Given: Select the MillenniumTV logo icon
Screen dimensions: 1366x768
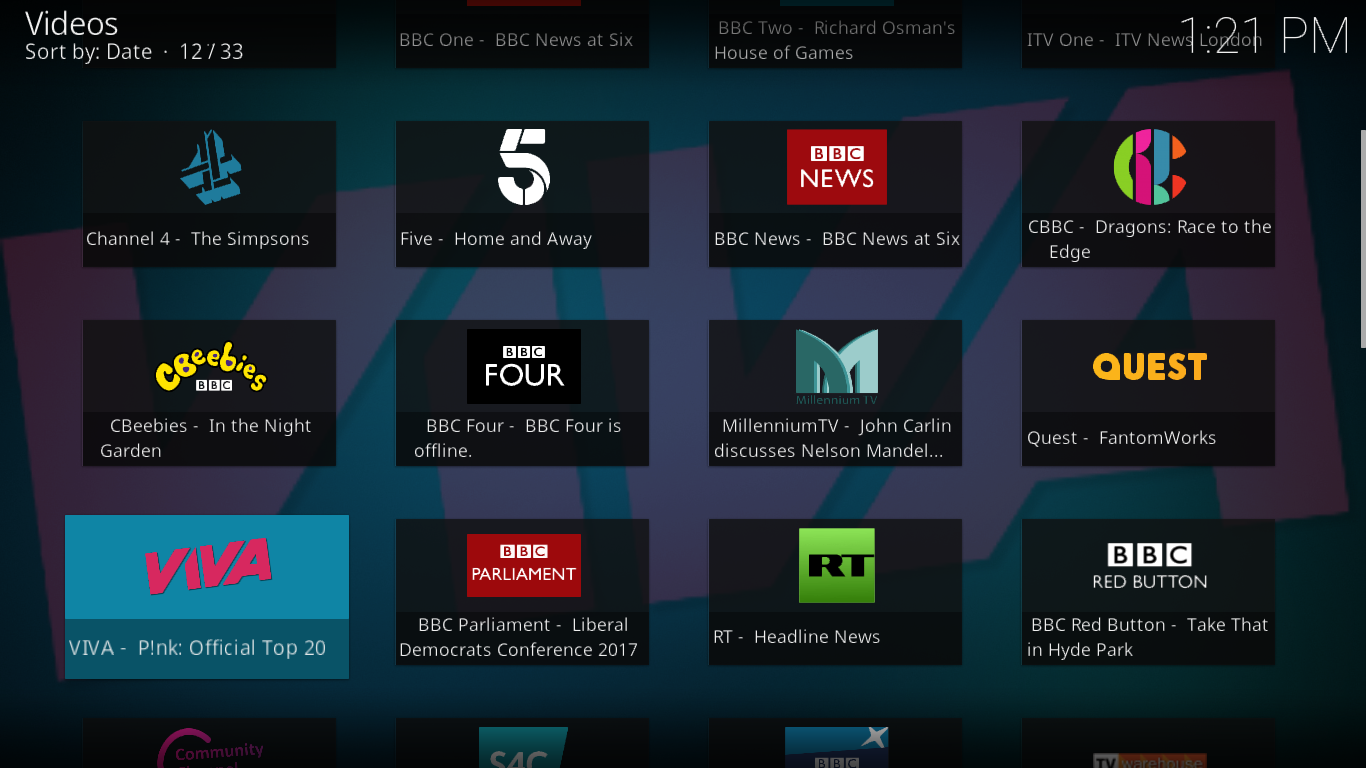Looking at the screenshot, I should [x=836, y=366].
